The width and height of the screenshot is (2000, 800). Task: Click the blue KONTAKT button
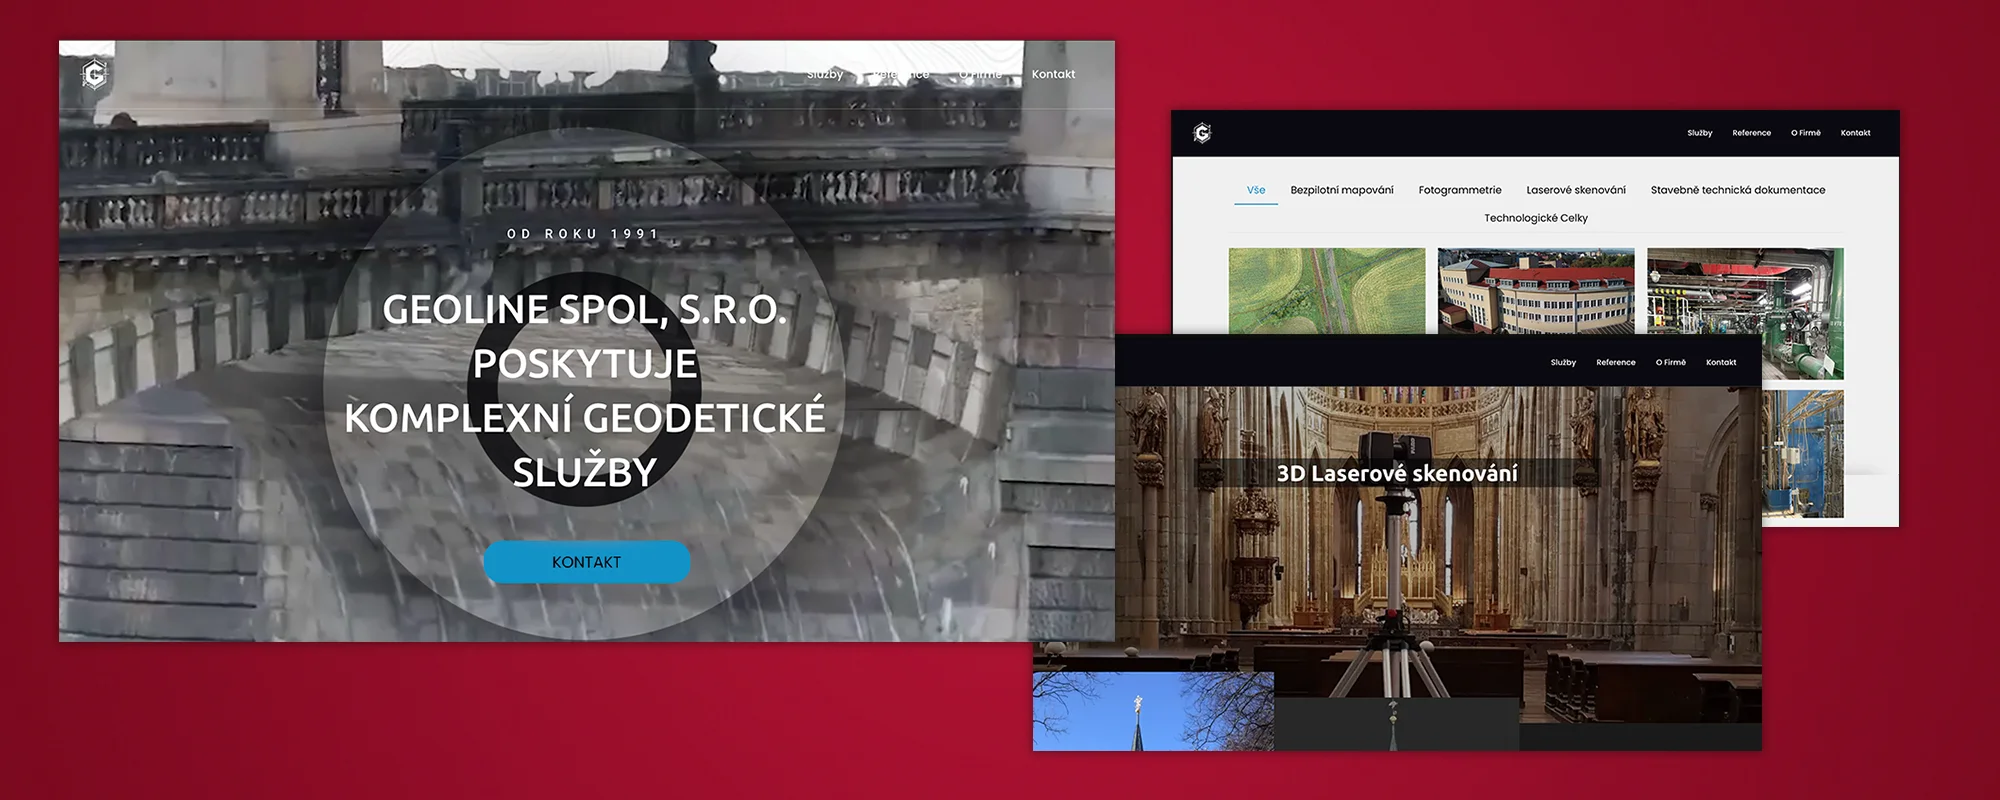pyautogui.click(x=587, y=562)
